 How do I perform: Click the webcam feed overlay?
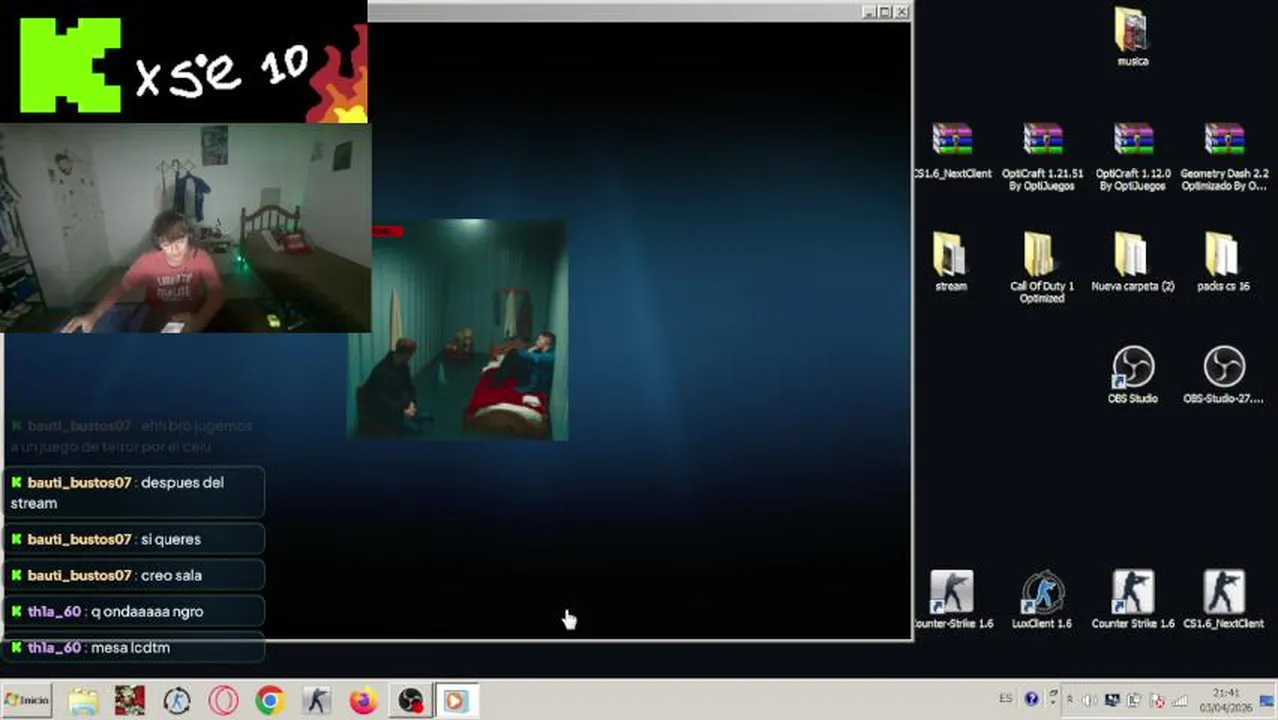[x=185, y=228]
